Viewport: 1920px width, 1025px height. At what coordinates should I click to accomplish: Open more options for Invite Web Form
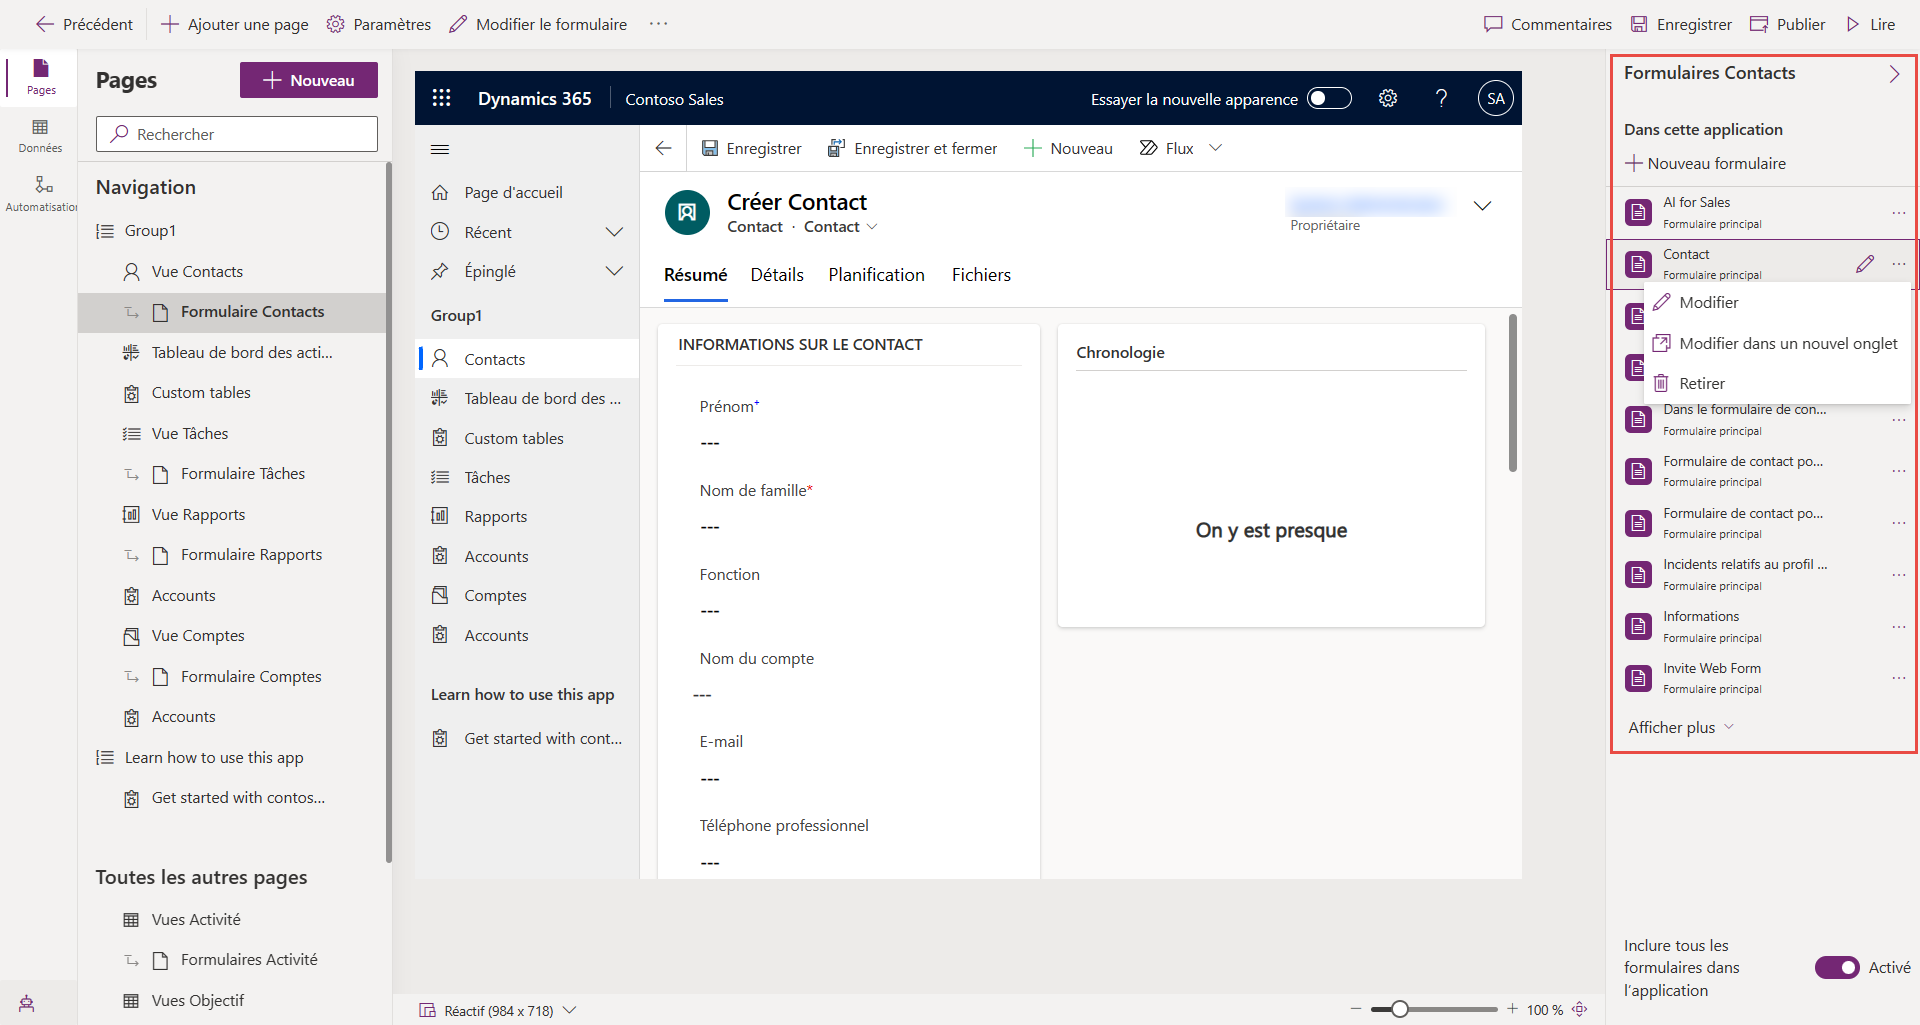(x=1899, y=678)
